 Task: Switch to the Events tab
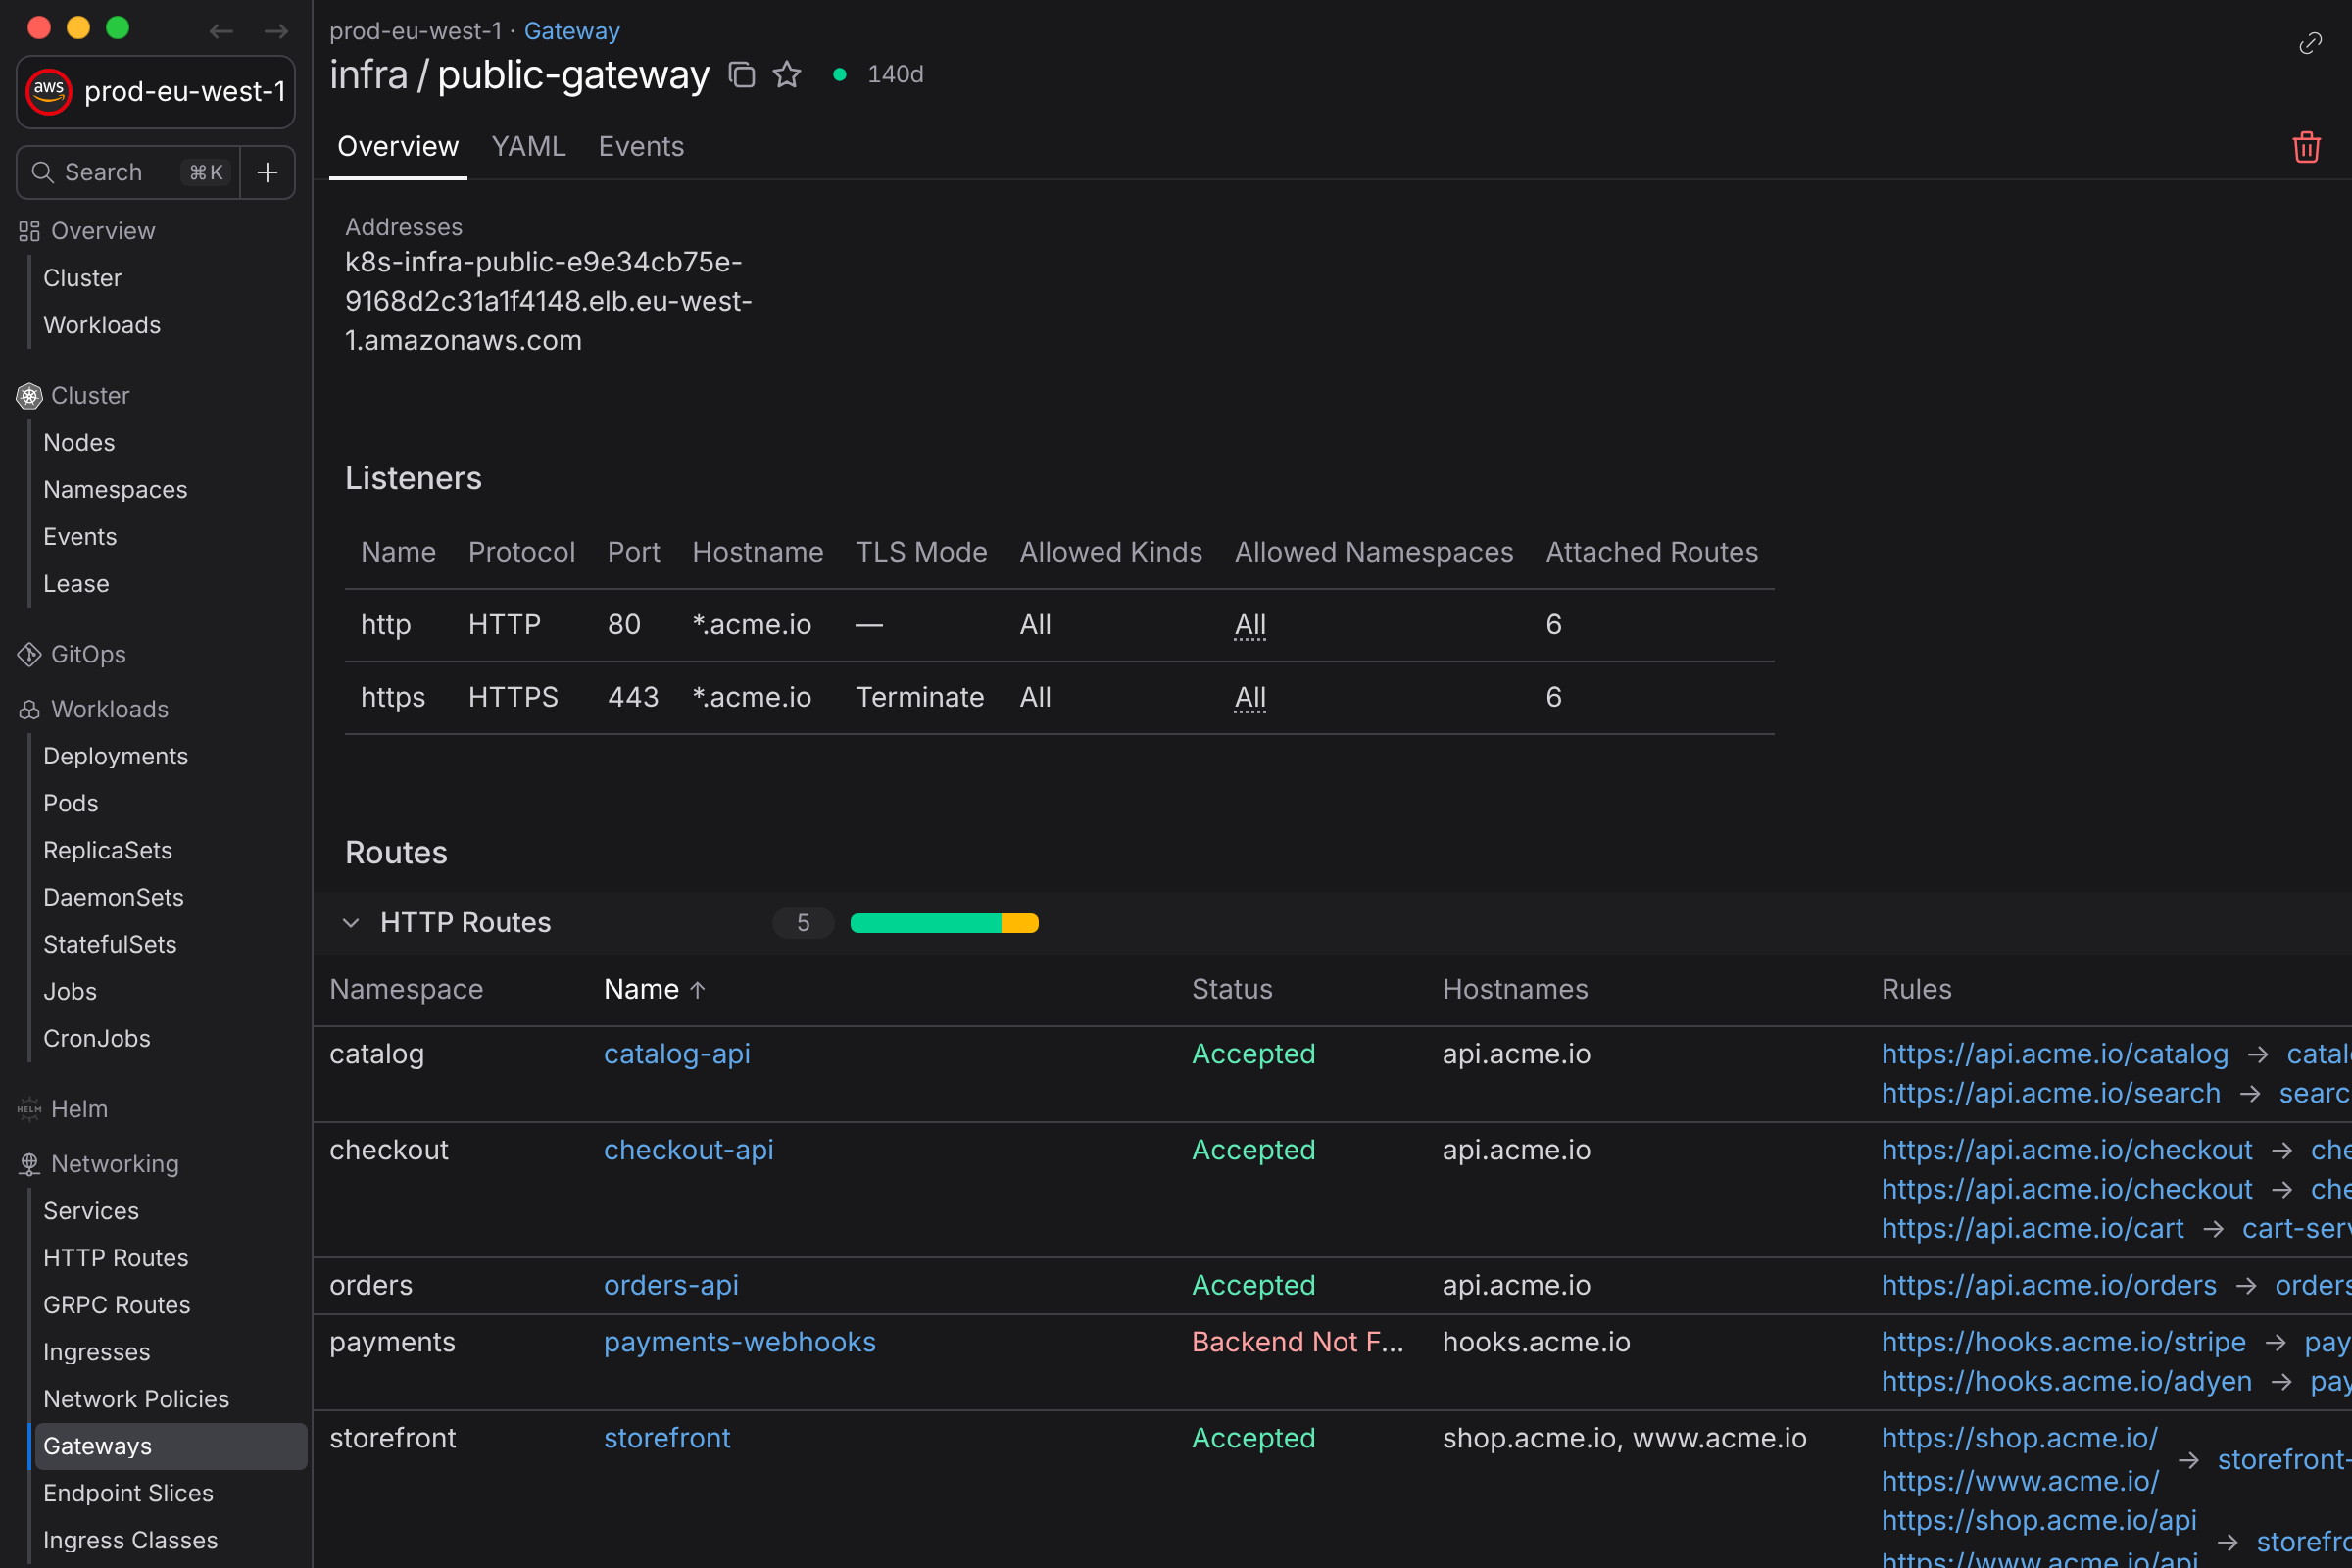click(641, 147)
